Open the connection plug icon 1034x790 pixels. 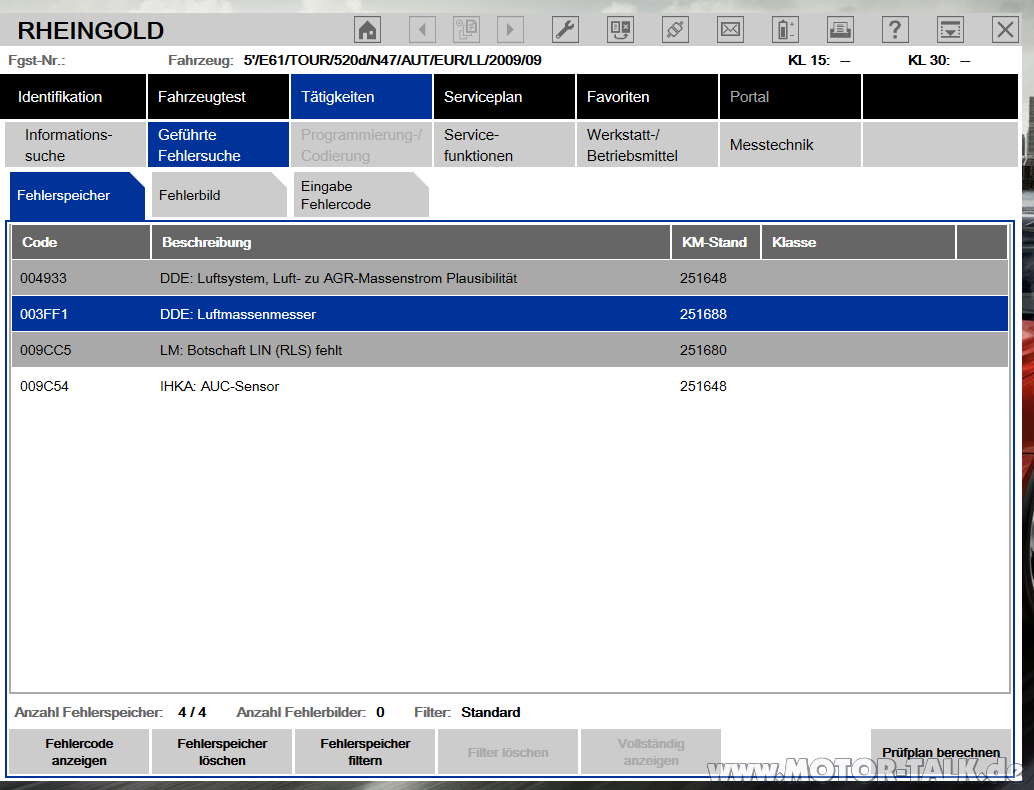pos(675,30)
